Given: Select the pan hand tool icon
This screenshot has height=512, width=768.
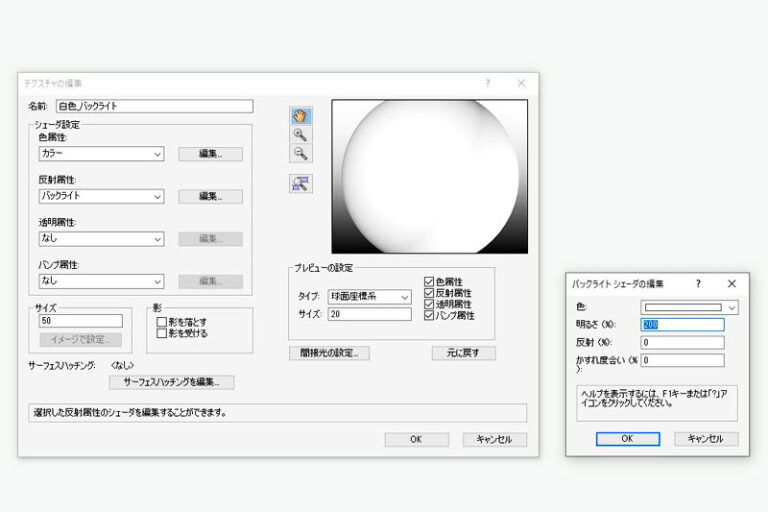Looking at the screenshot, I should [300, 116].
